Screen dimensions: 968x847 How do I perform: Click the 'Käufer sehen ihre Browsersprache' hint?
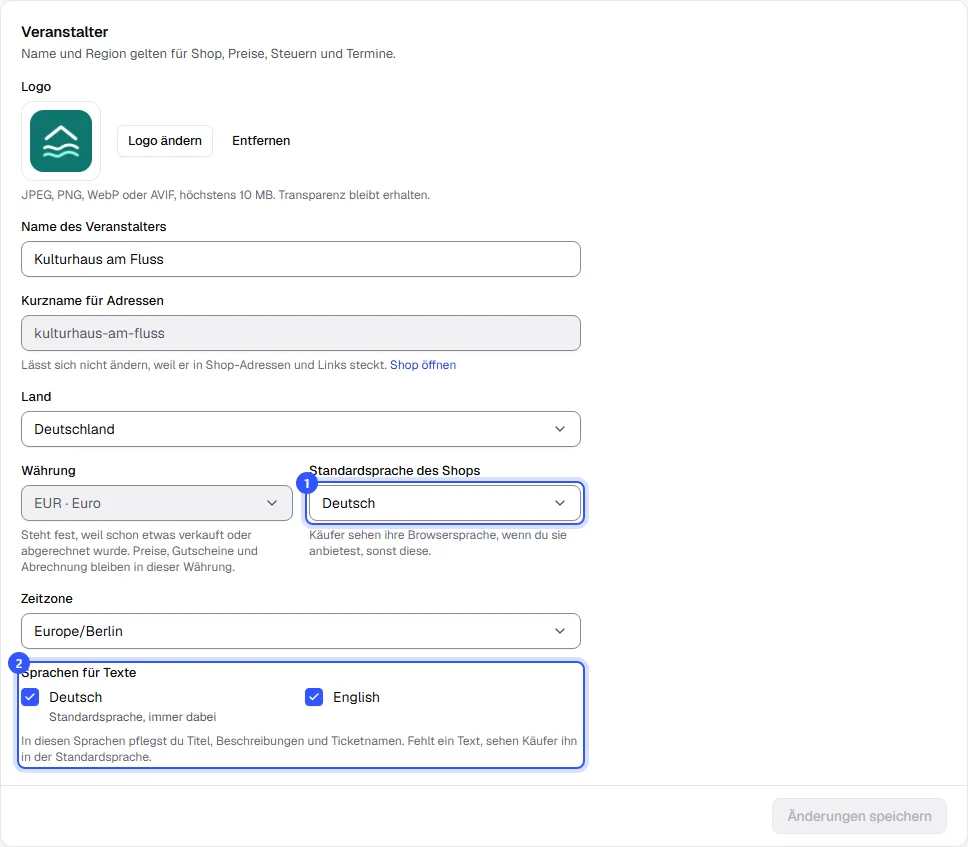click(438, 543)
